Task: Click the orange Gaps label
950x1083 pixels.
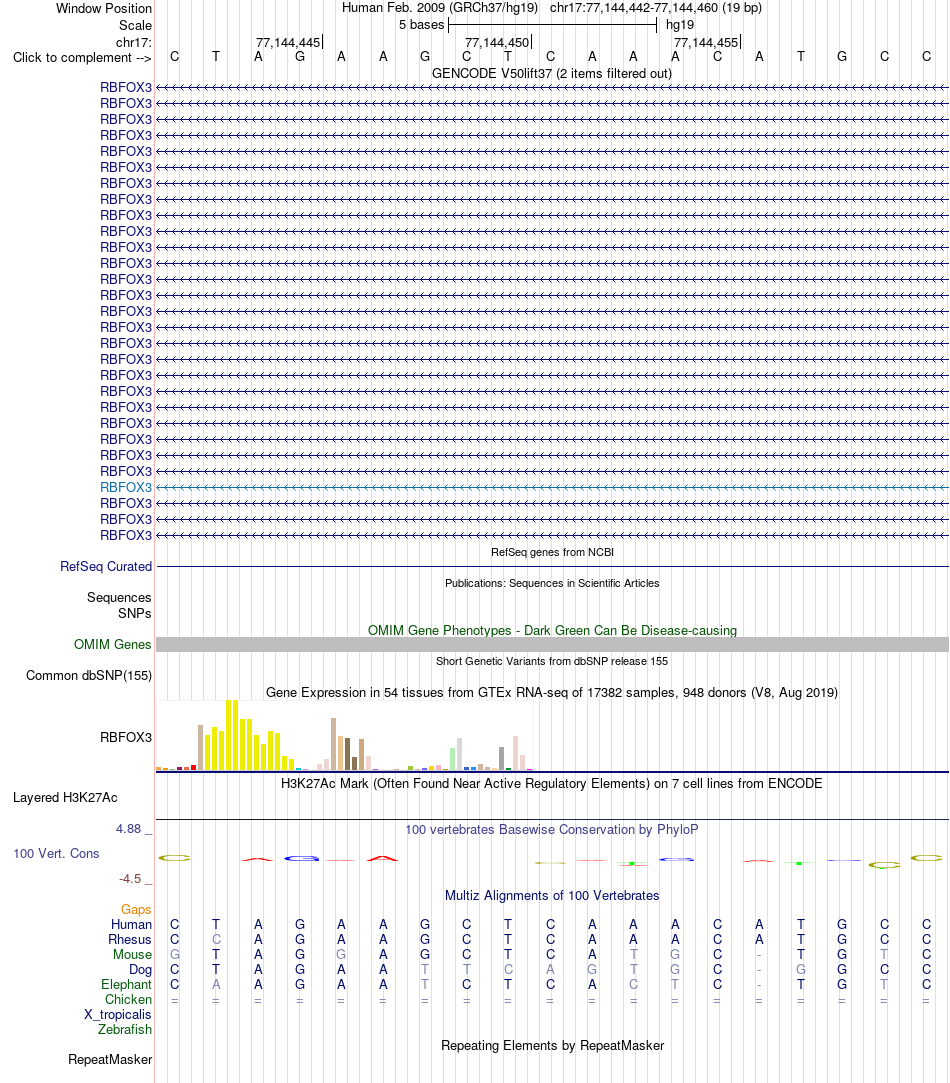Action: point(136,910)
